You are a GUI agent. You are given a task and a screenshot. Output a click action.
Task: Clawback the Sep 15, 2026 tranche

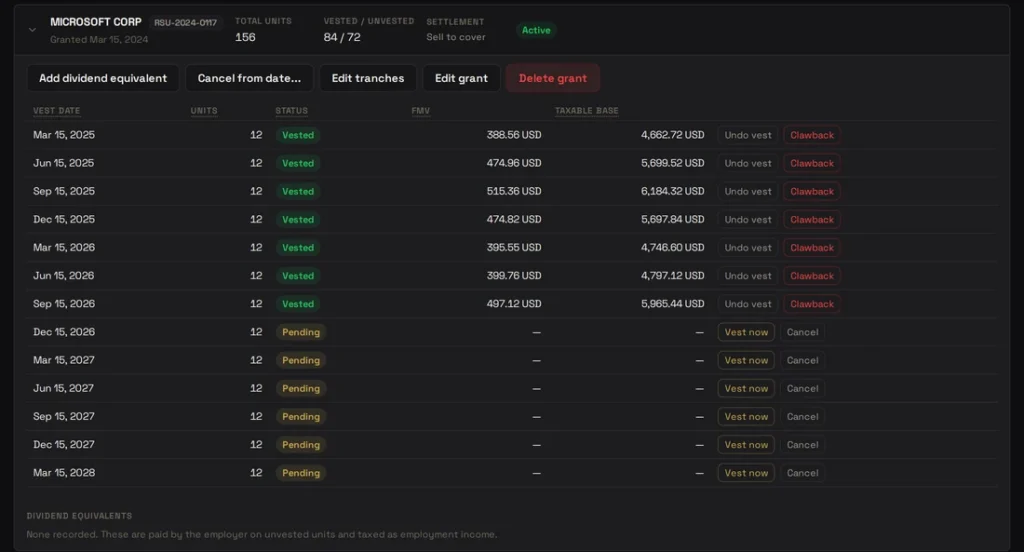[812, 304]
